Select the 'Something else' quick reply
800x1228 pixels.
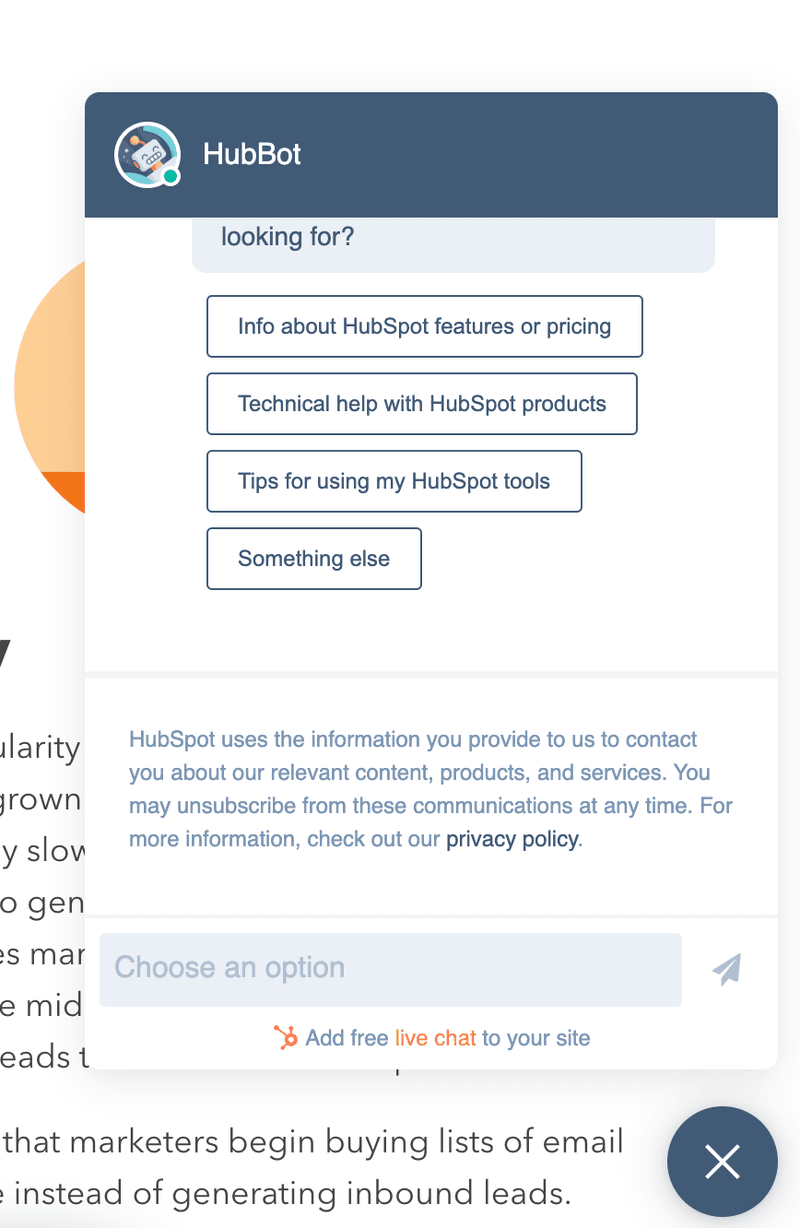tap(313, 558)
